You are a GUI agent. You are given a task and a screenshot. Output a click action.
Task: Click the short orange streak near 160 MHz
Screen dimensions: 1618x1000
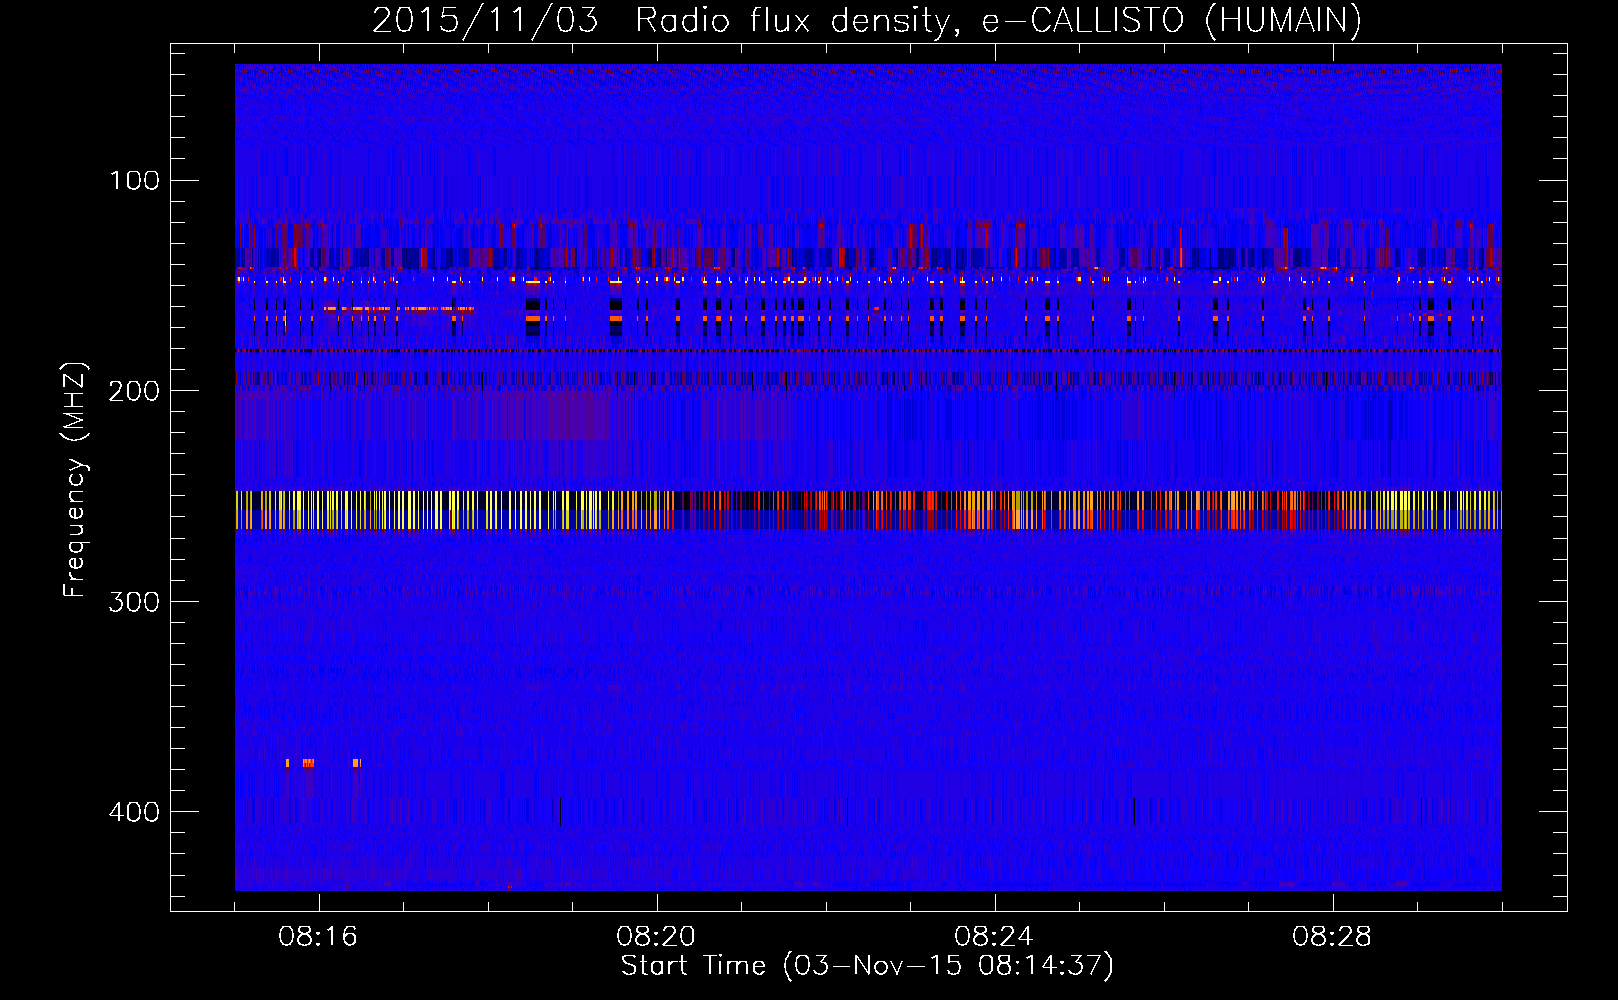point(398,309)
